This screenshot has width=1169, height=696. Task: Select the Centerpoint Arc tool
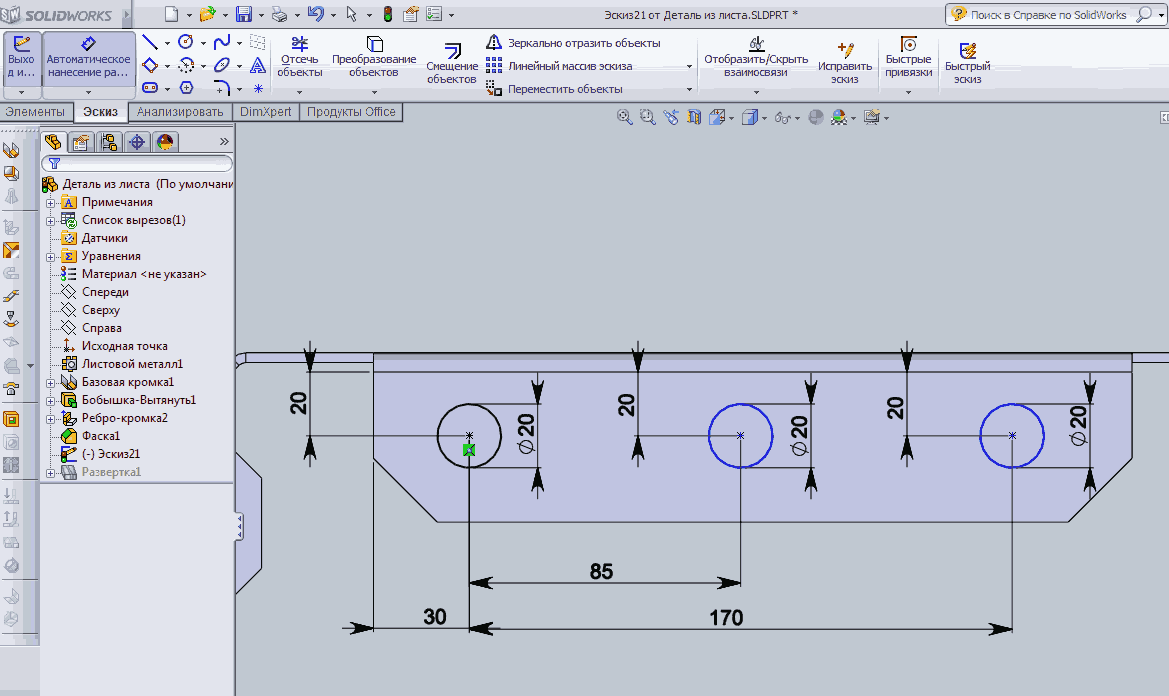pos(186,66)
